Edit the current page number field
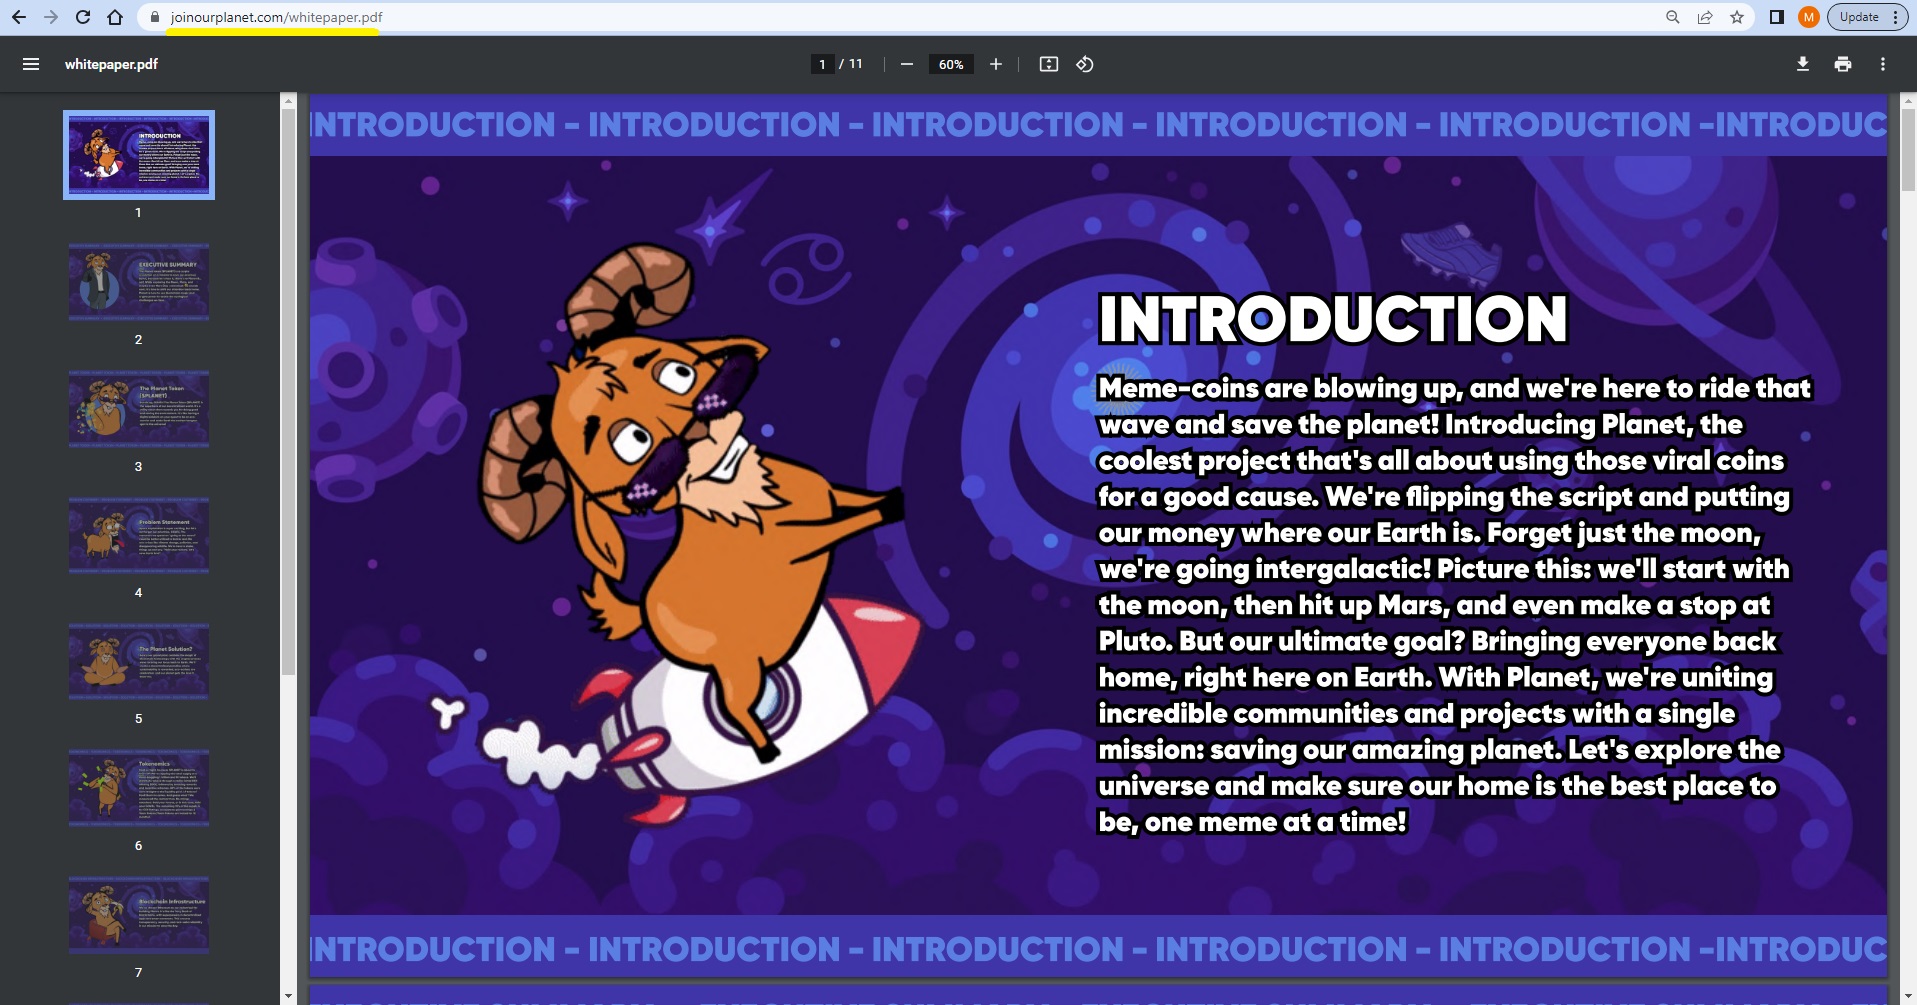The height and width of the screenshot is (1005, 1917). [822, 64]
